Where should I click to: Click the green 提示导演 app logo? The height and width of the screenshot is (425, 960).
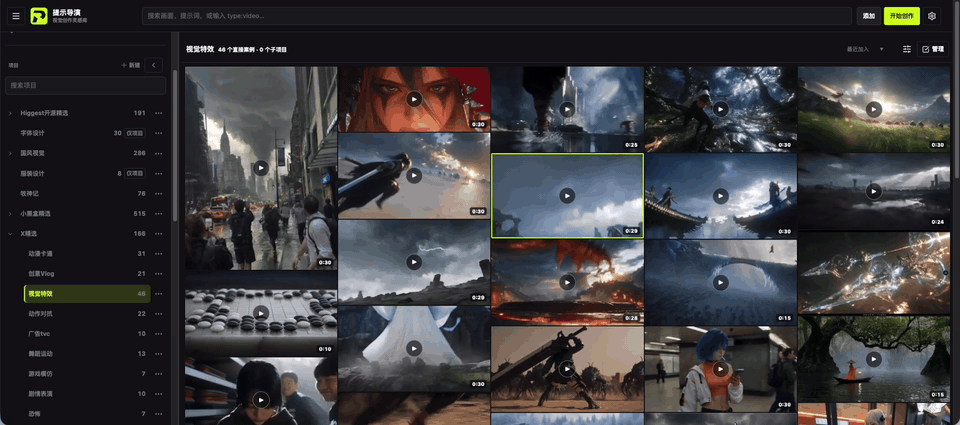point(39,16)
